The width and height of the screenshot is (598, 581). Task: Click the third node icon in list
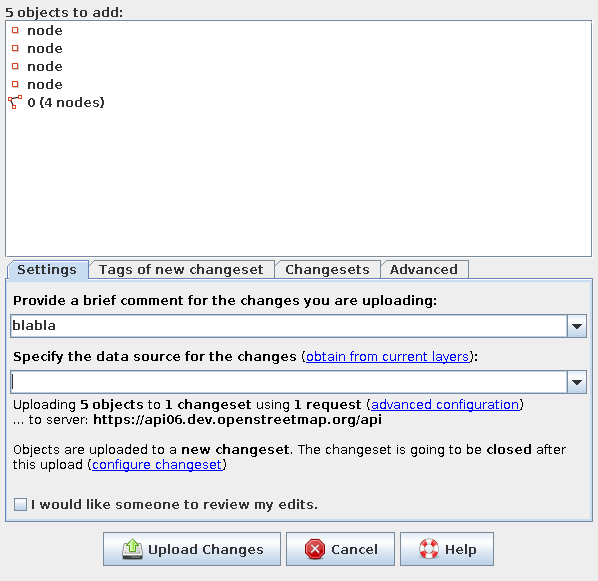click(x=15, y=66)
